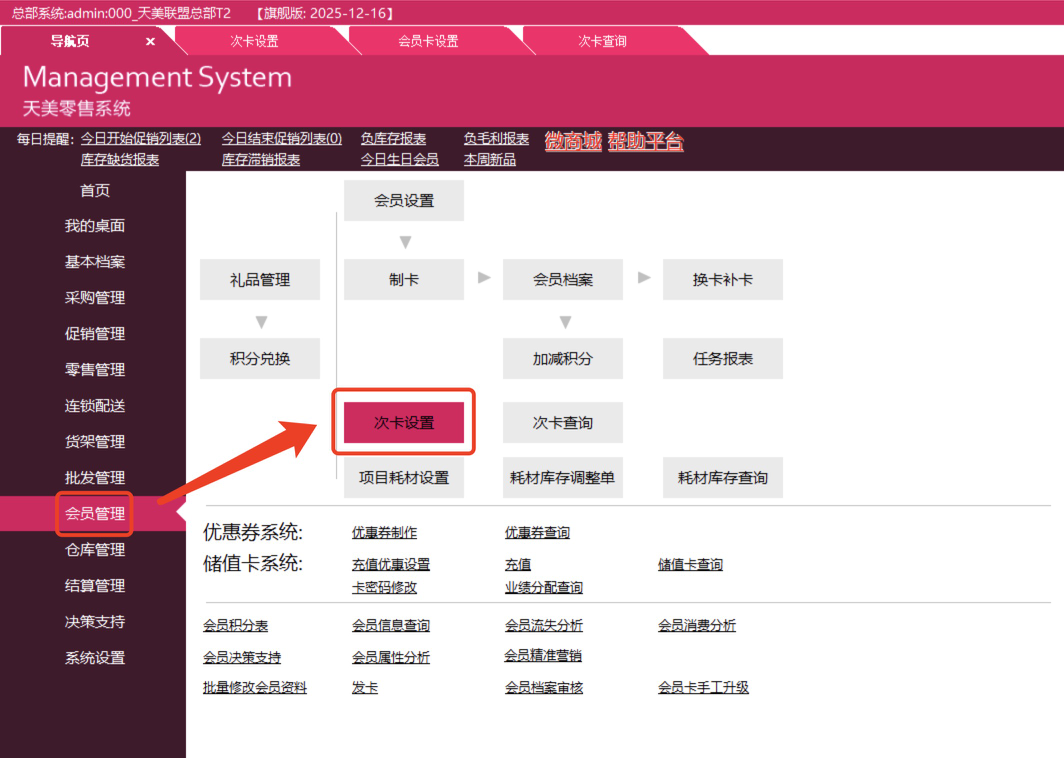Switch to the 次卡设置 tab
Viewport: 1064px width, 758px height.
point(254,42)
